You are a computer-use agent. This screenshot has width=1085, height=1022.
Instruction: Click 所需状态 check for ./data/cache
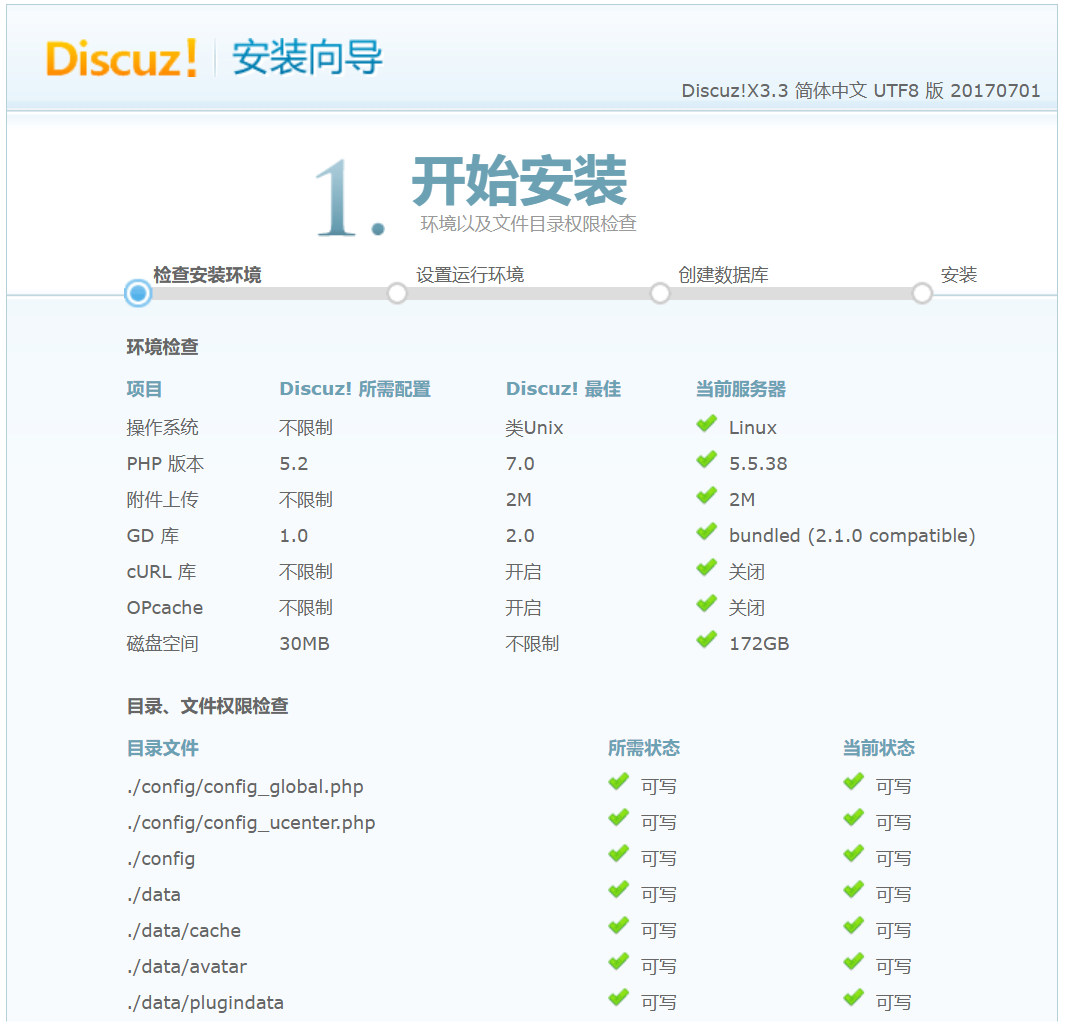tap(619, 926)
